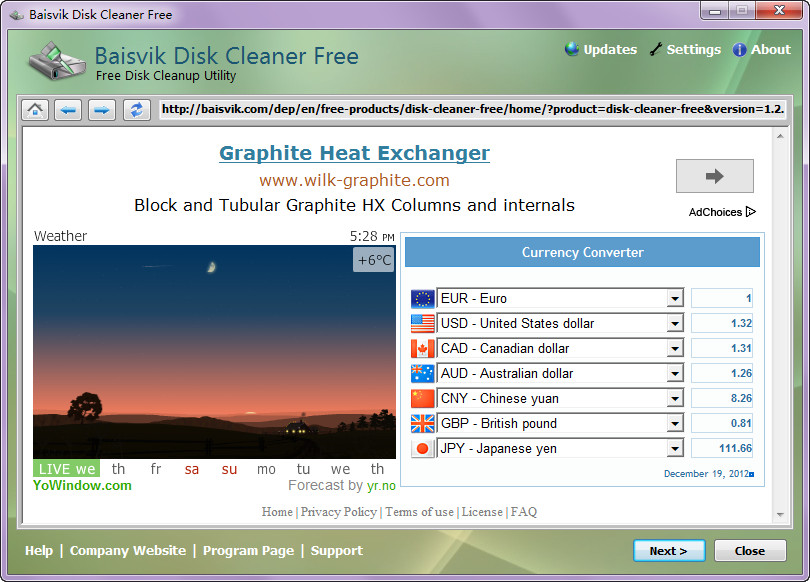The width and height of the screenshot is (810, 582).
Task: Open the Support link
Action: [336, 550]
